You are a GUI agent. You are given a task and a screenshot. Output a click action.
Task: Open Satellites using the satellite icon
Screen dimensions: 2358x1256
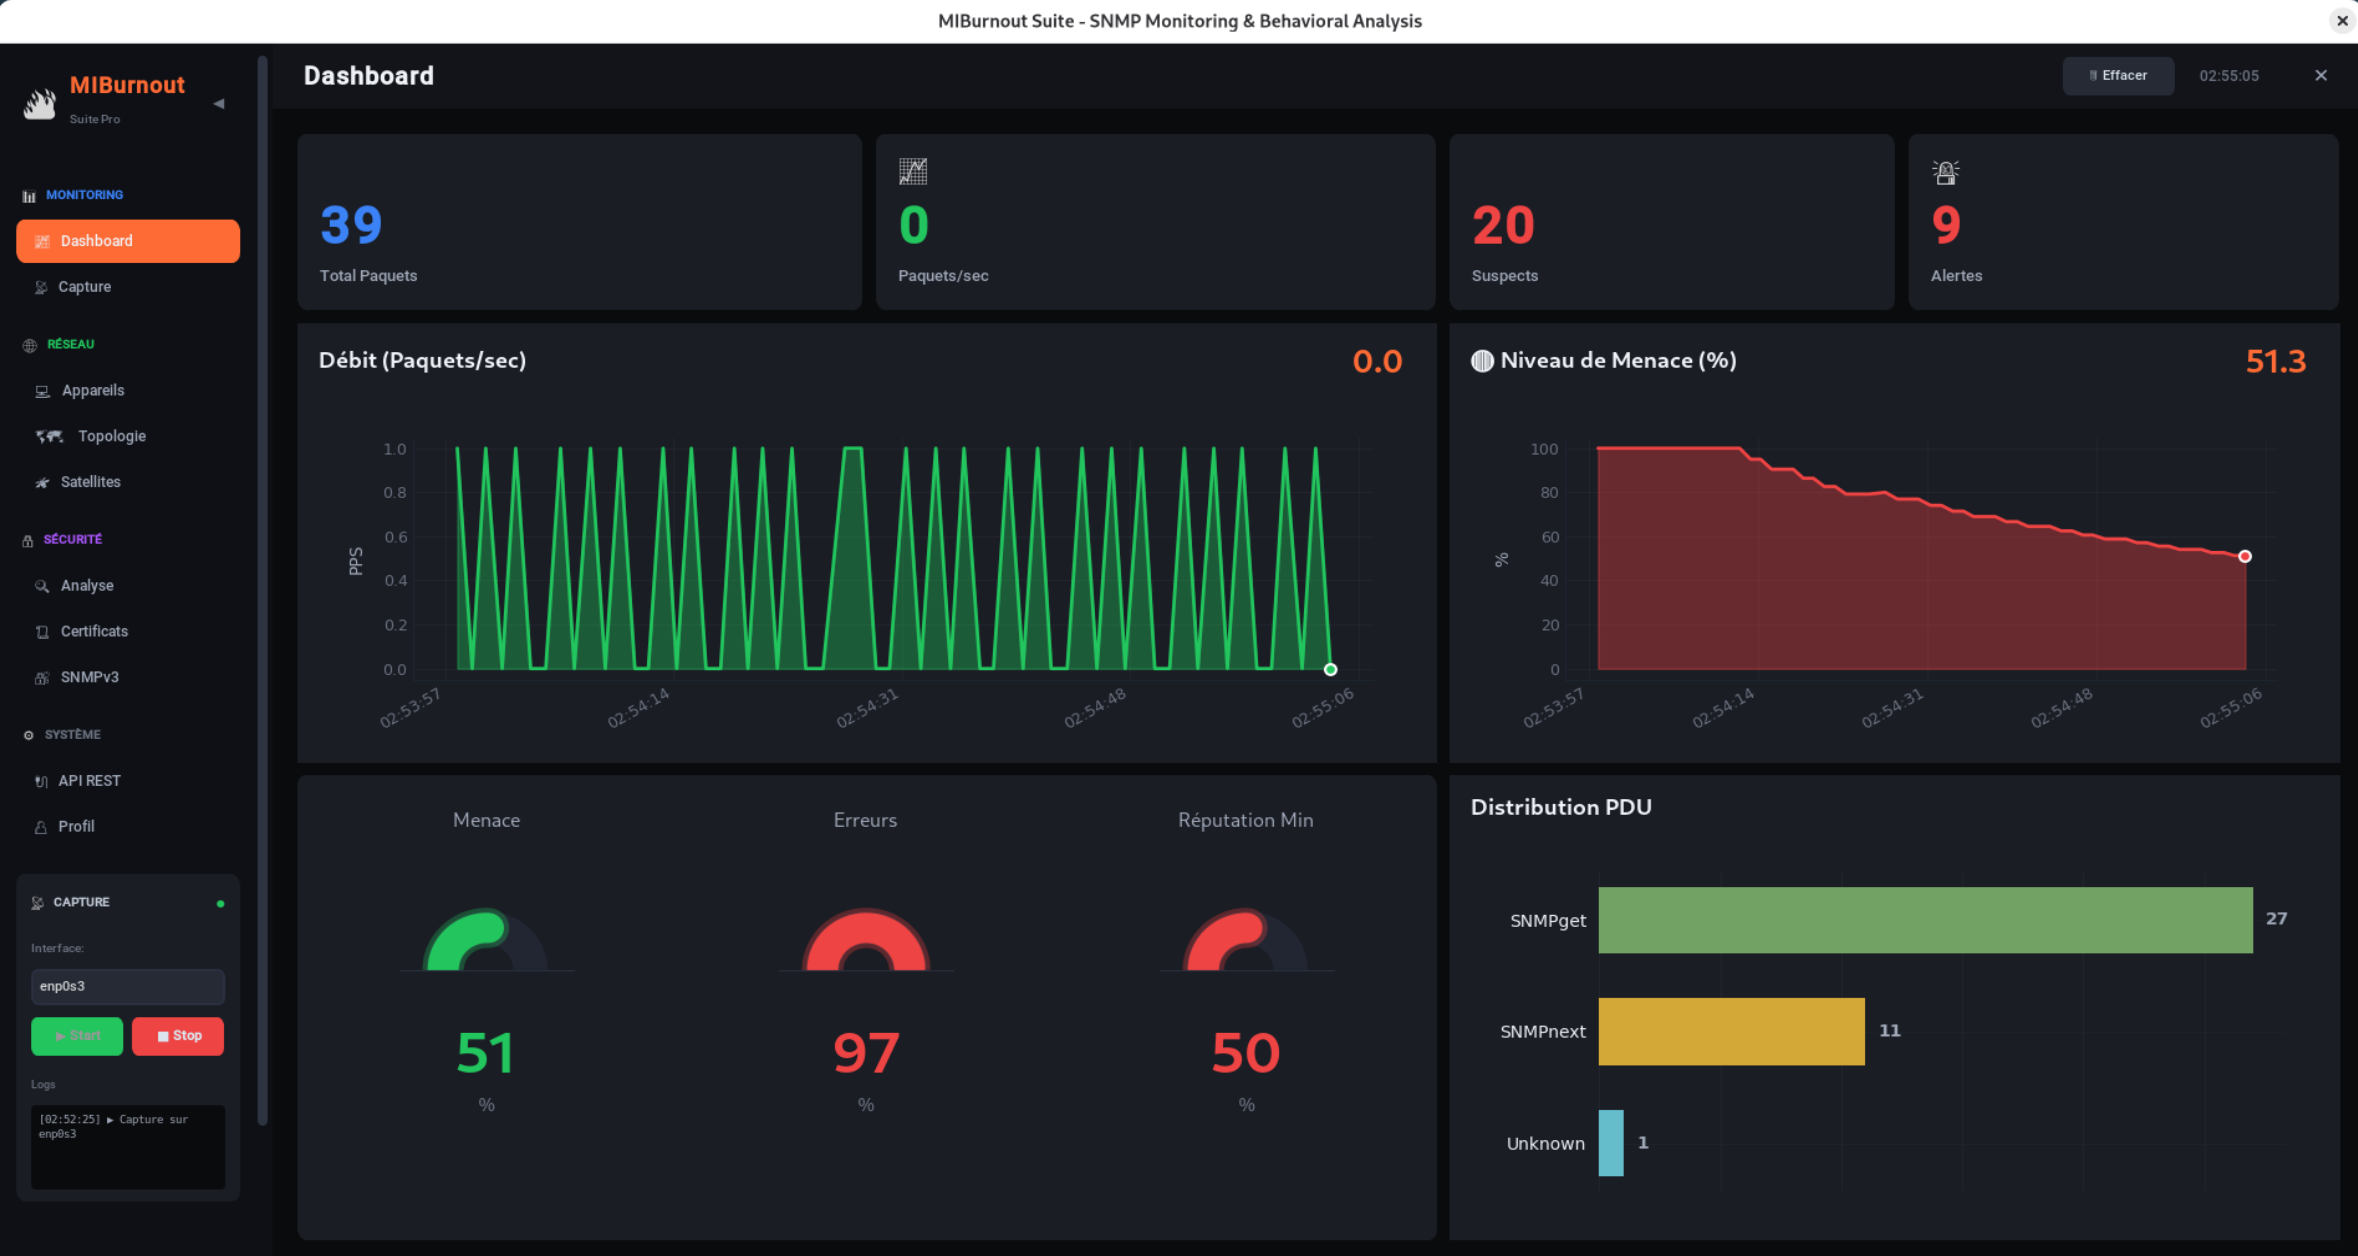coord(42,482)
